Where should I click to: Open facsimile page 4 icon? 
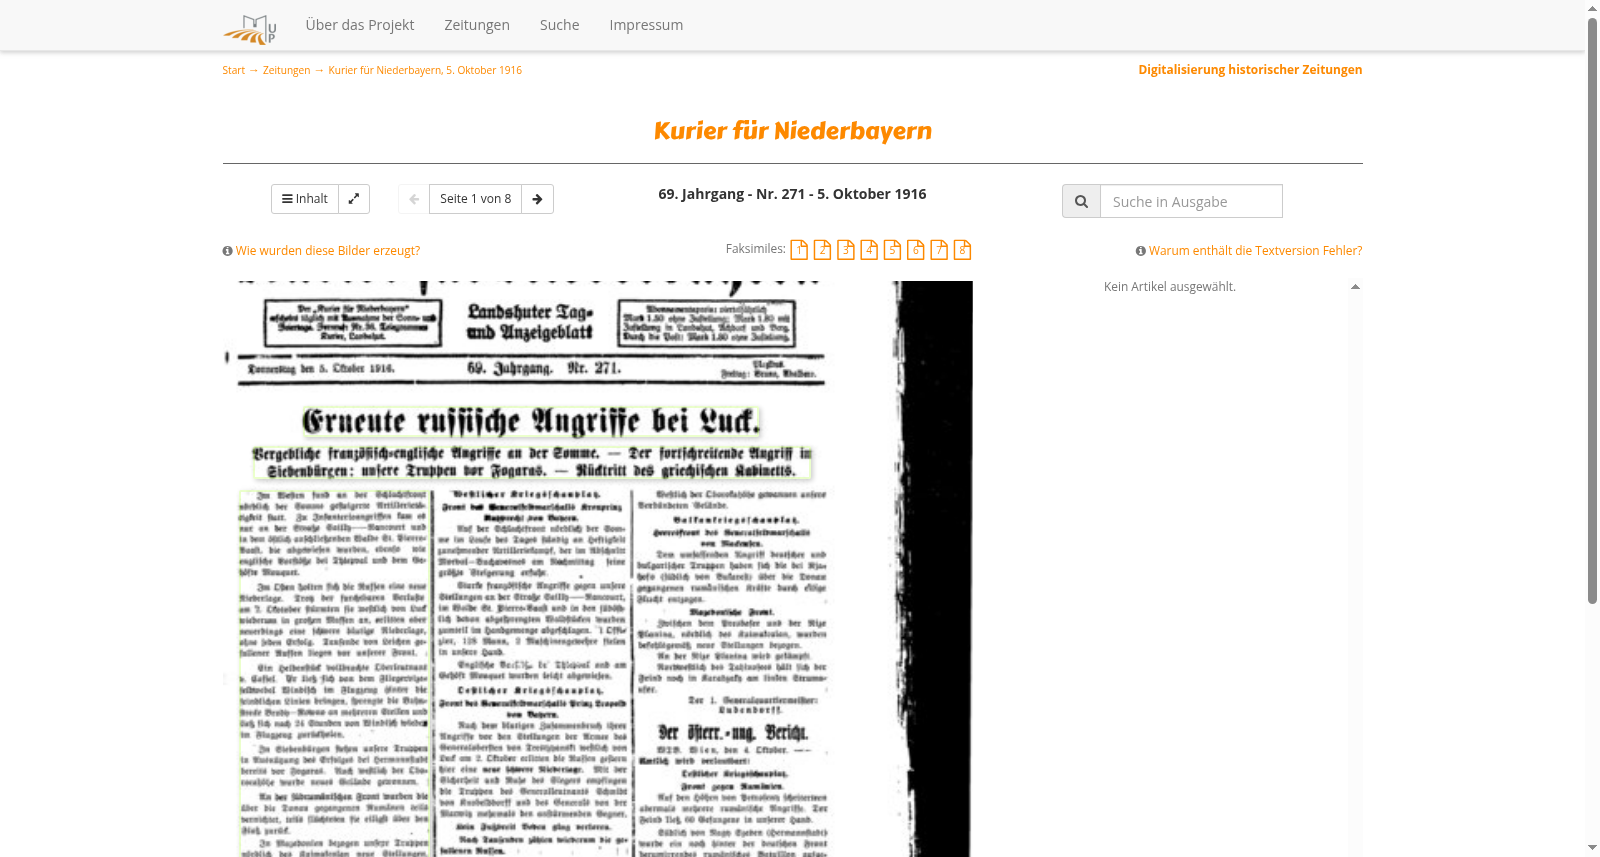[869, 250]
